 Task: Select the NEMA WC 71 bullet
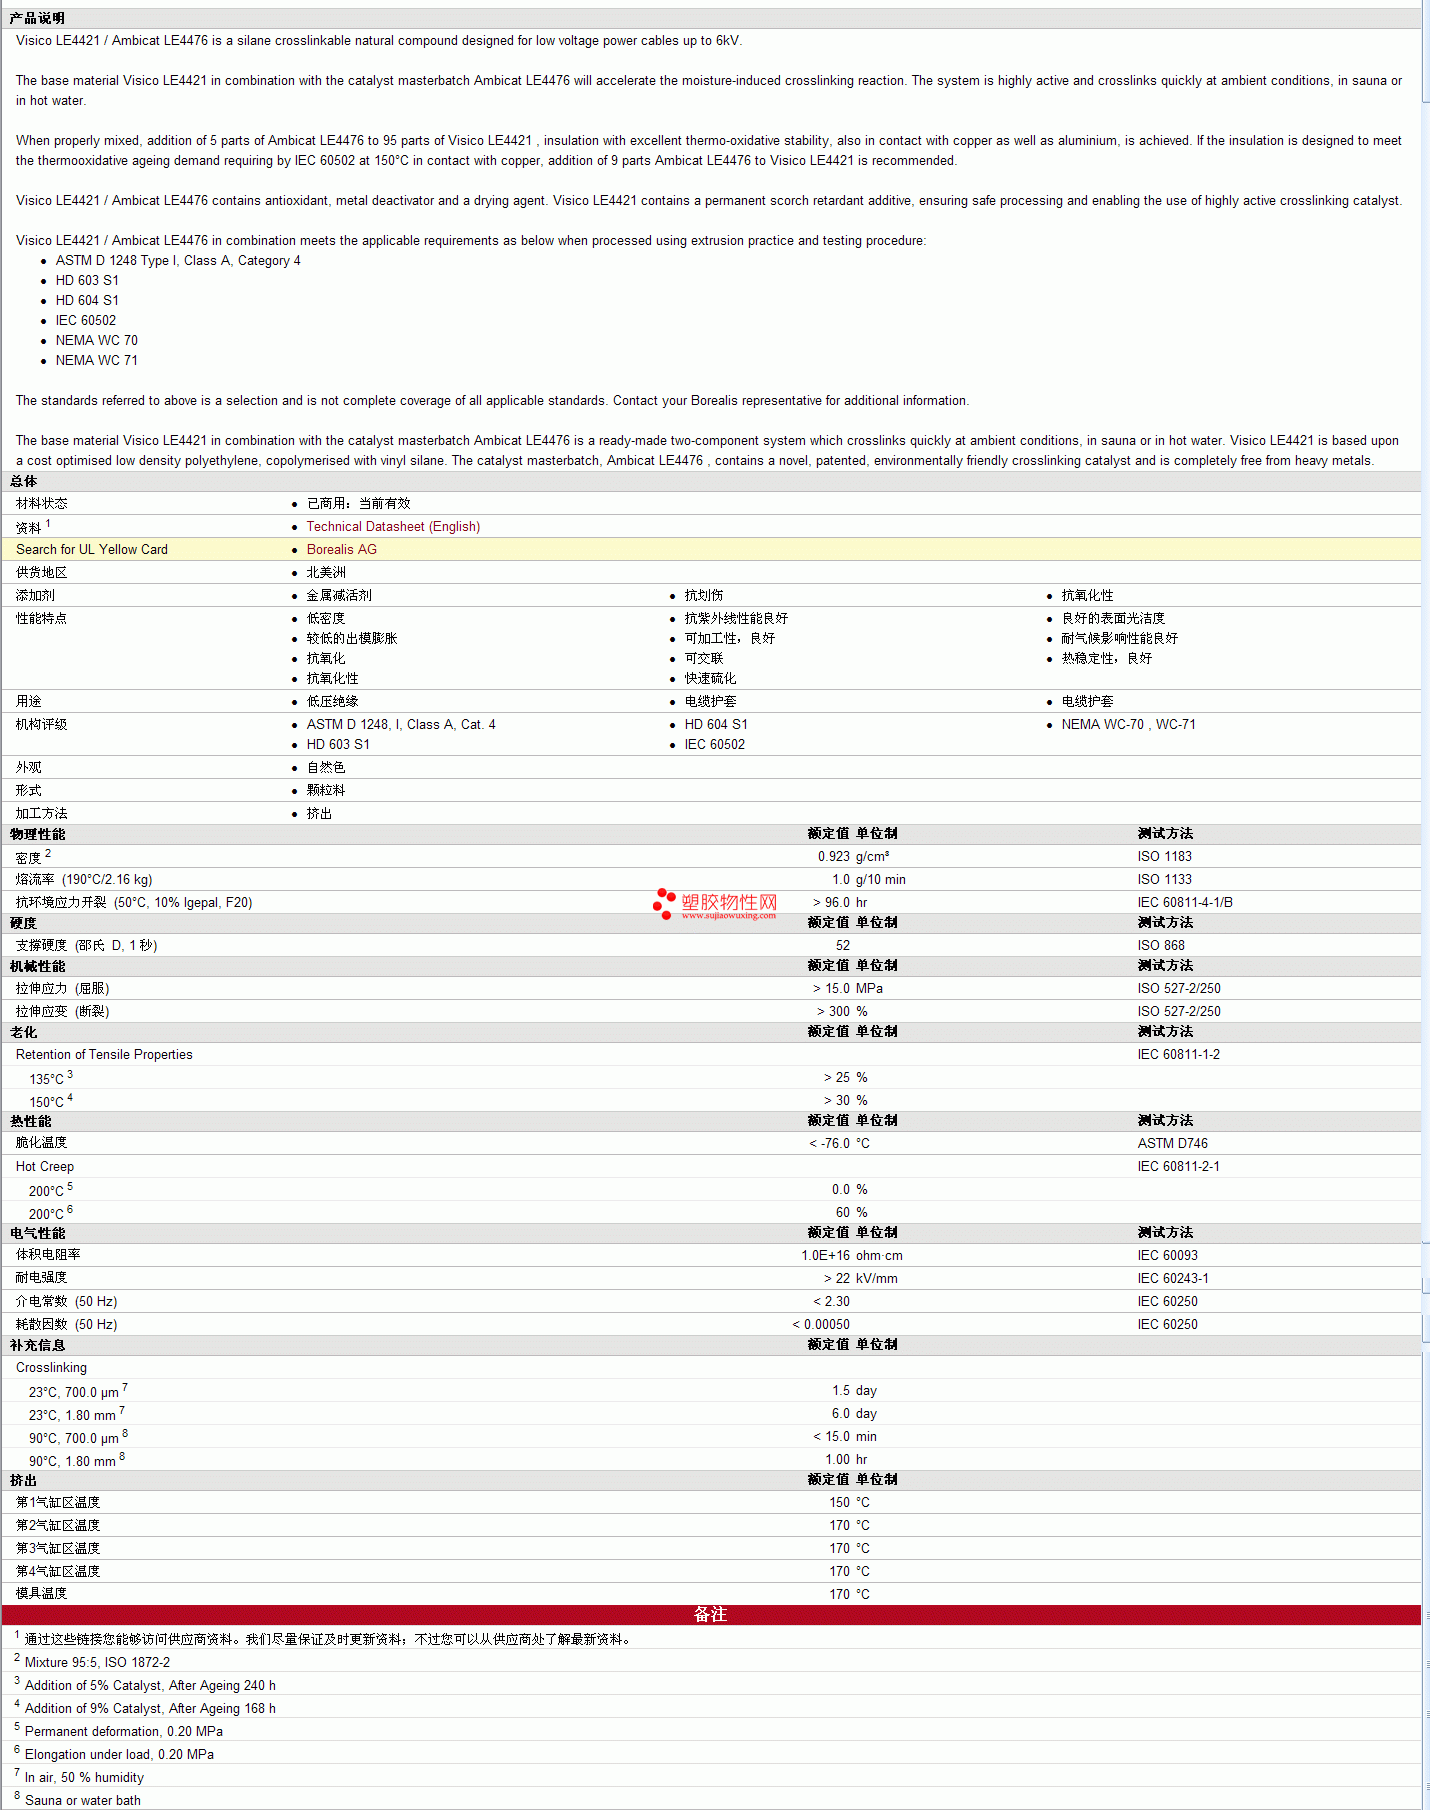(x=97, y=360)
